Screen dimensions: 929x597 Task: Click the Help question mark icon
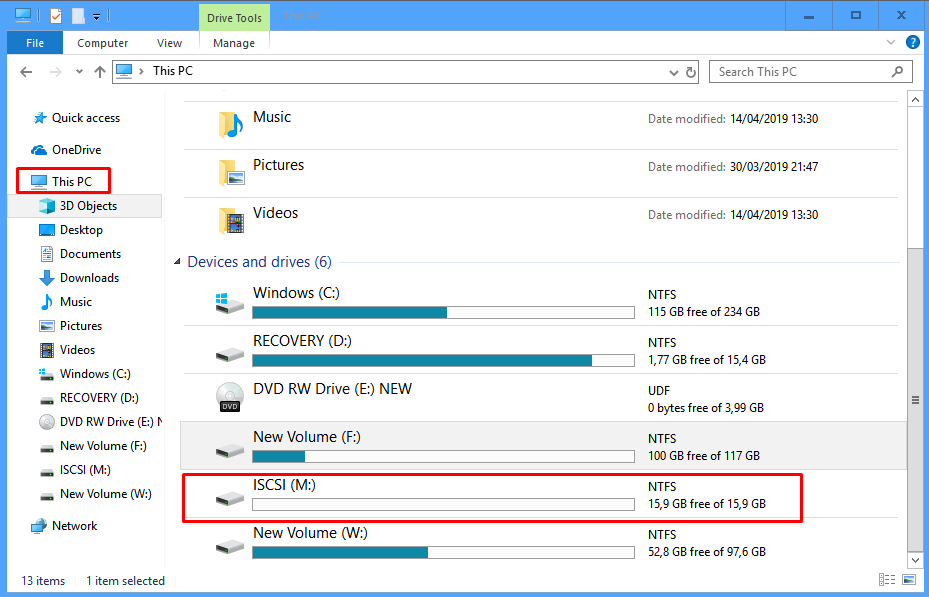[912, 43]
